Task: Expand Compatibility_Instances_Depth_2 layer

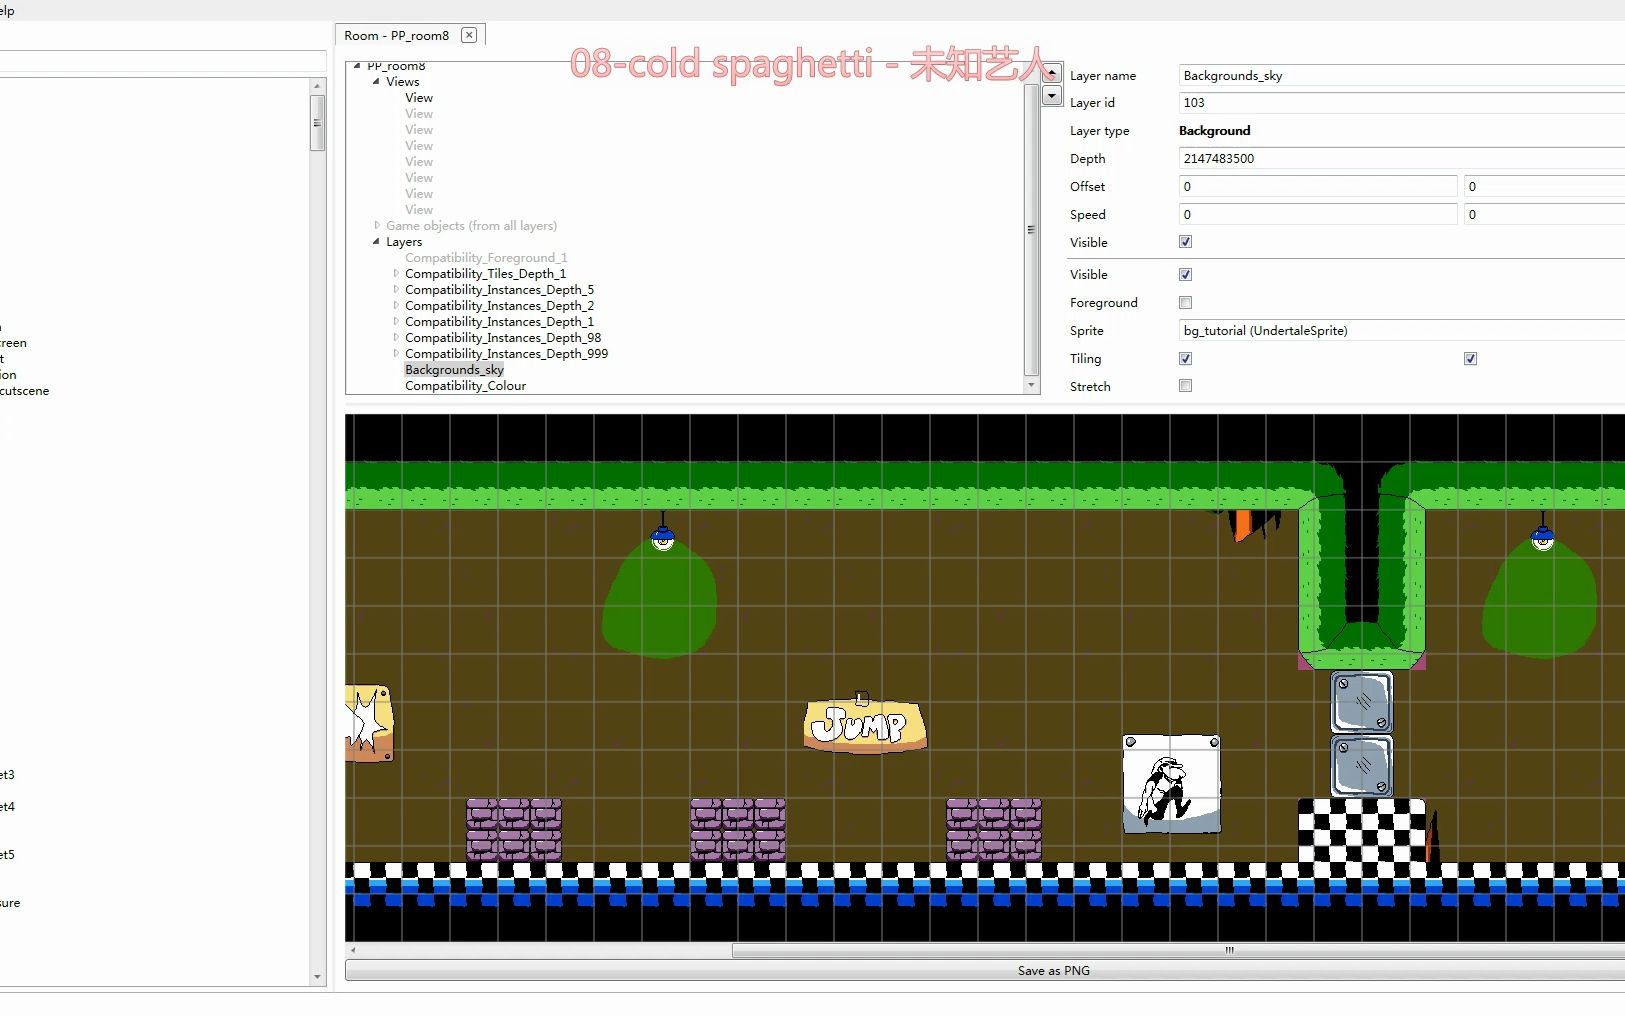Action: pos(396,306)
